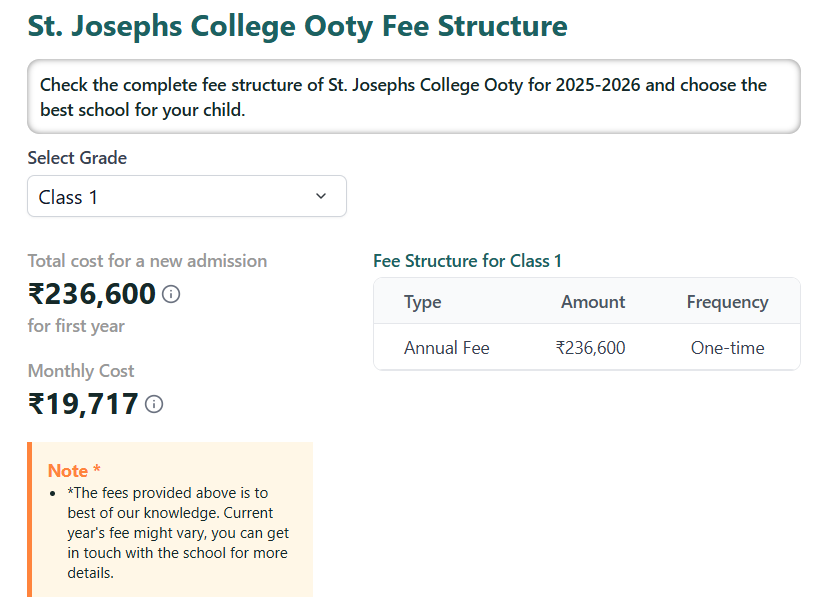Click 'Total cost for a new admission' label
The width and height of the screenshot is (817, 603).
point(147,260)
